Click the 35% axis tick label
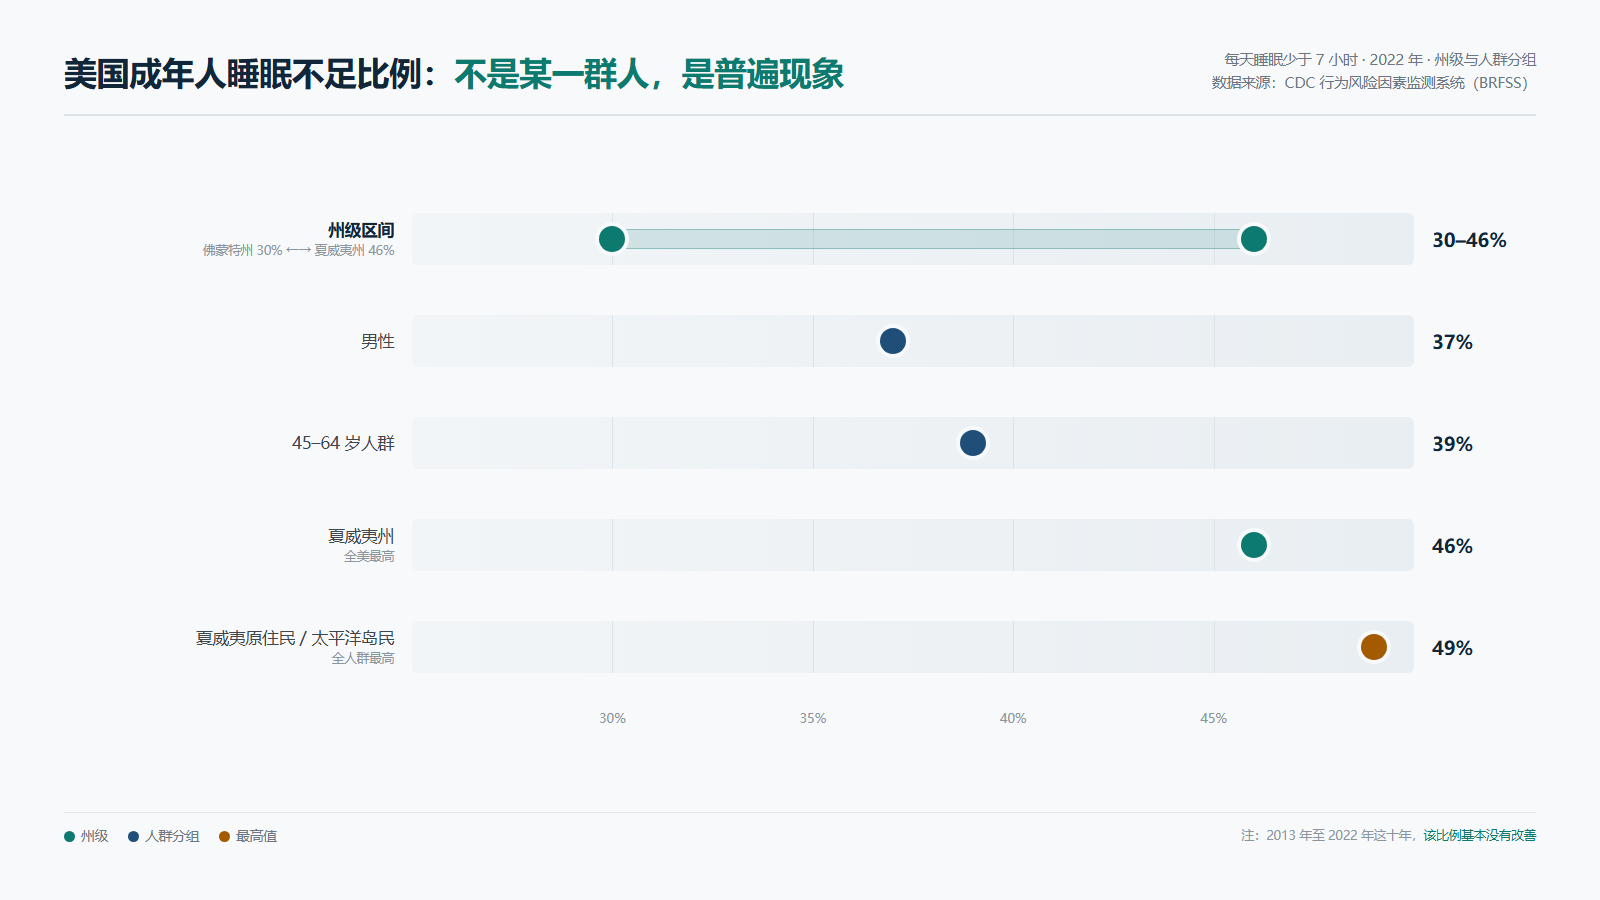This screenshot has width=1600, height=900. pyautogui.click(x=813, y=718)
